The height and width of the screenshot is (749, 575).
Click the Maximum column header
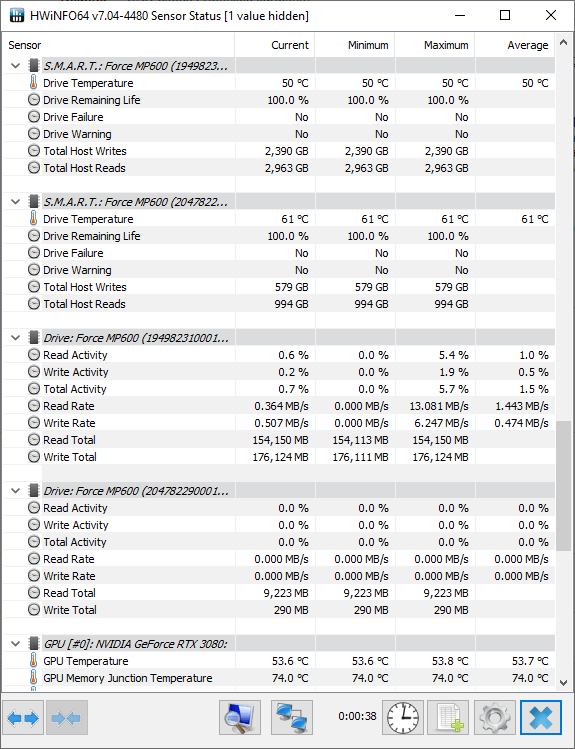435,45
